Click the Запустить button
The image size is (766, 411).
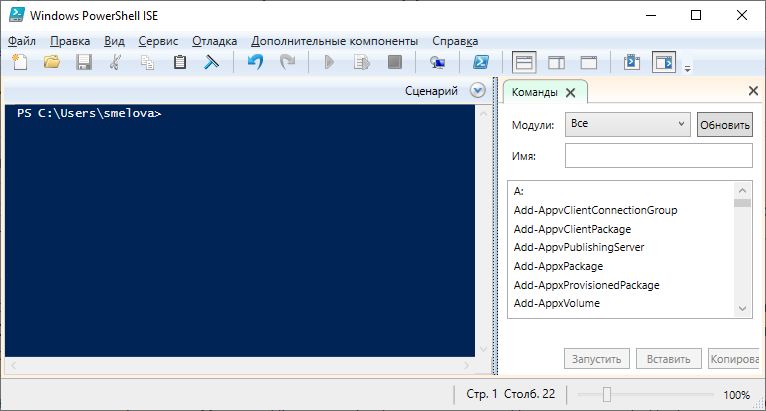click(x=596, y=359)
